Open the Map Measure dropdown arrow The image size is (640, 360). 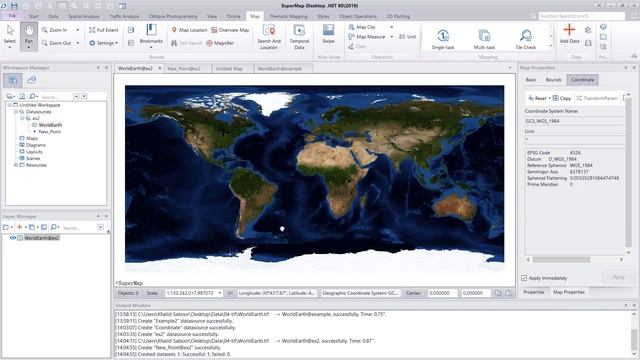click(x=392, y=36)
